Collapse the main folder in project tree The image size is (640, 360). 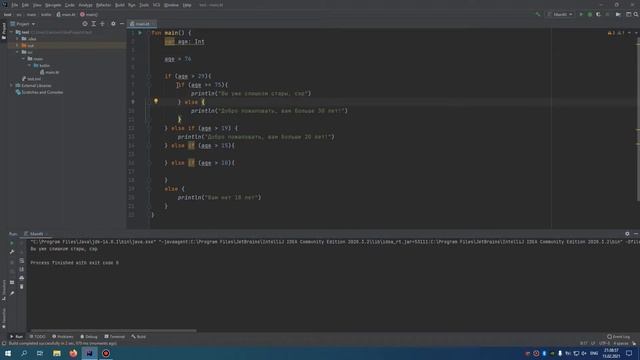[x=23, y=59]
